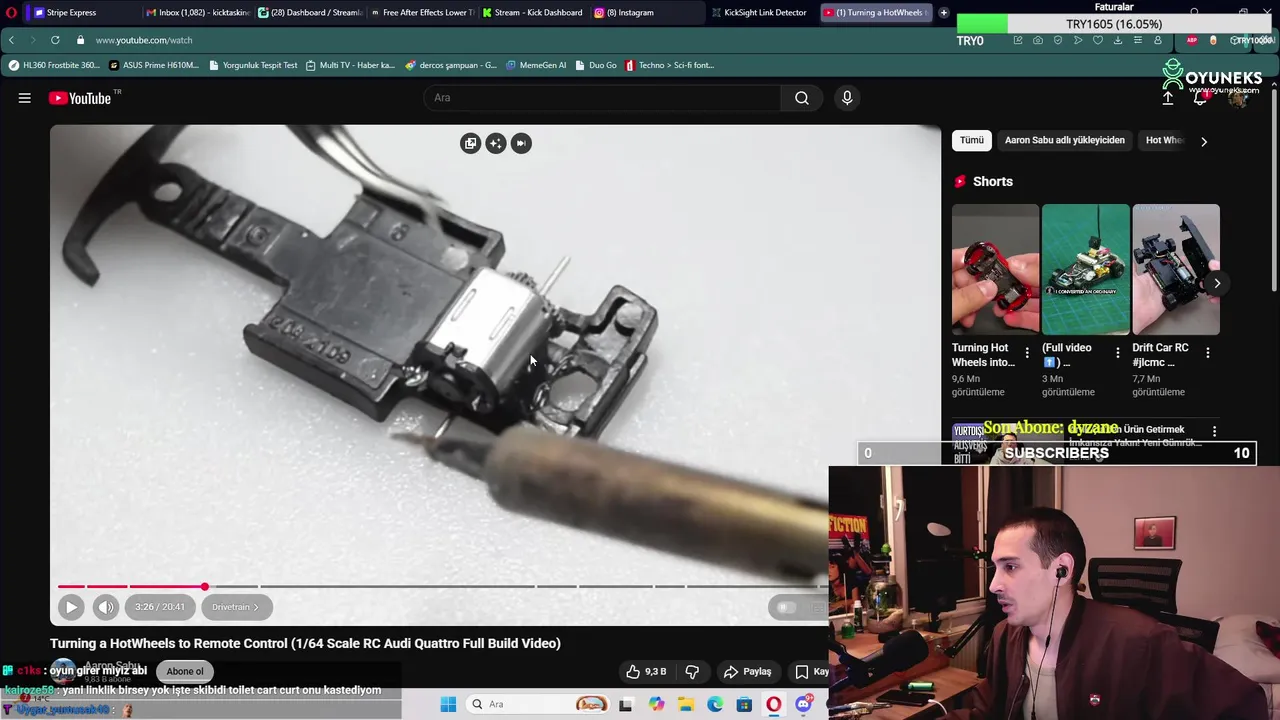1280x720 pixels.
Task: Open Techno > Sci-fi font bookmark
Action: point(669,65)
